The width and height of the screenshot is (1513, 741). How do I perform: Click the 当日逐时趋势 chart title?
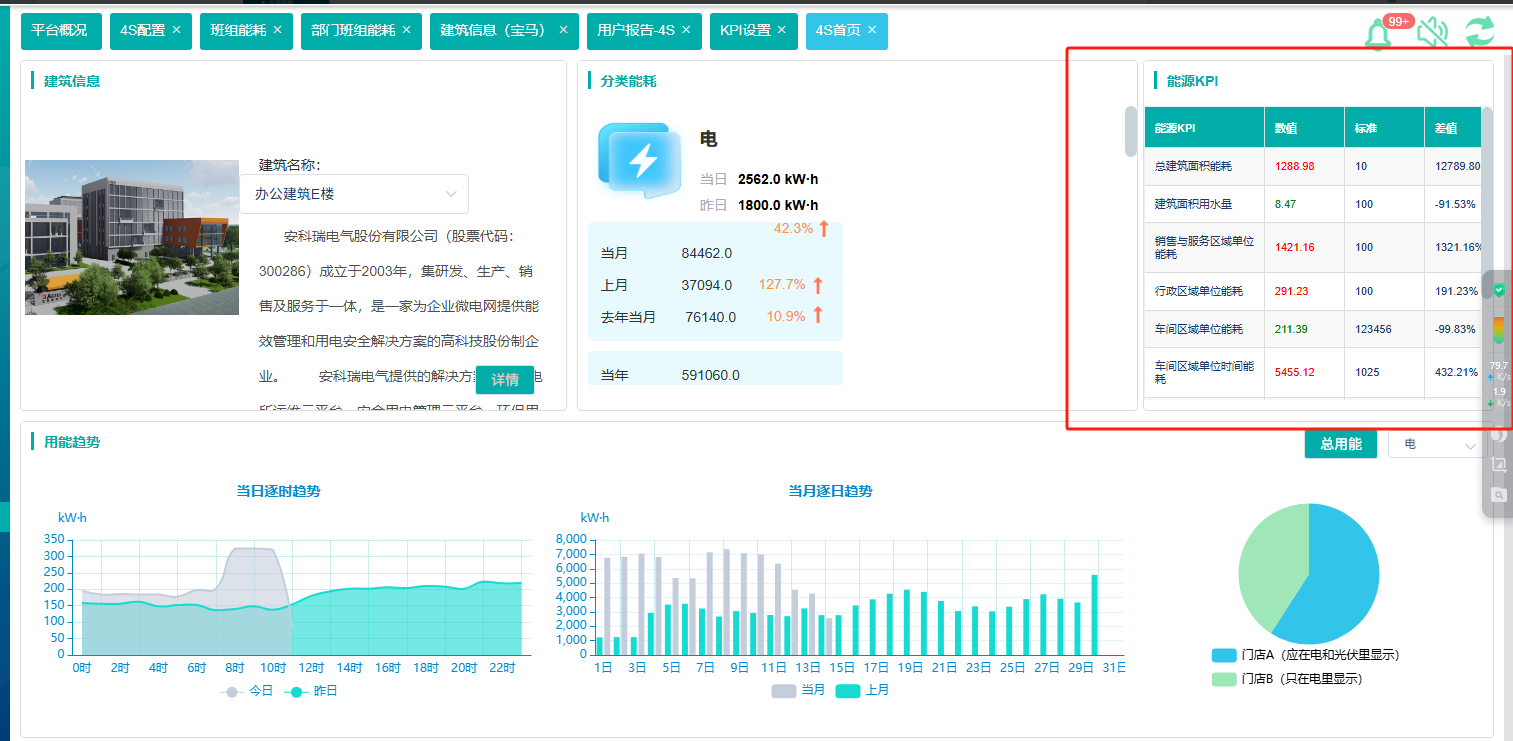coord(278,491)
